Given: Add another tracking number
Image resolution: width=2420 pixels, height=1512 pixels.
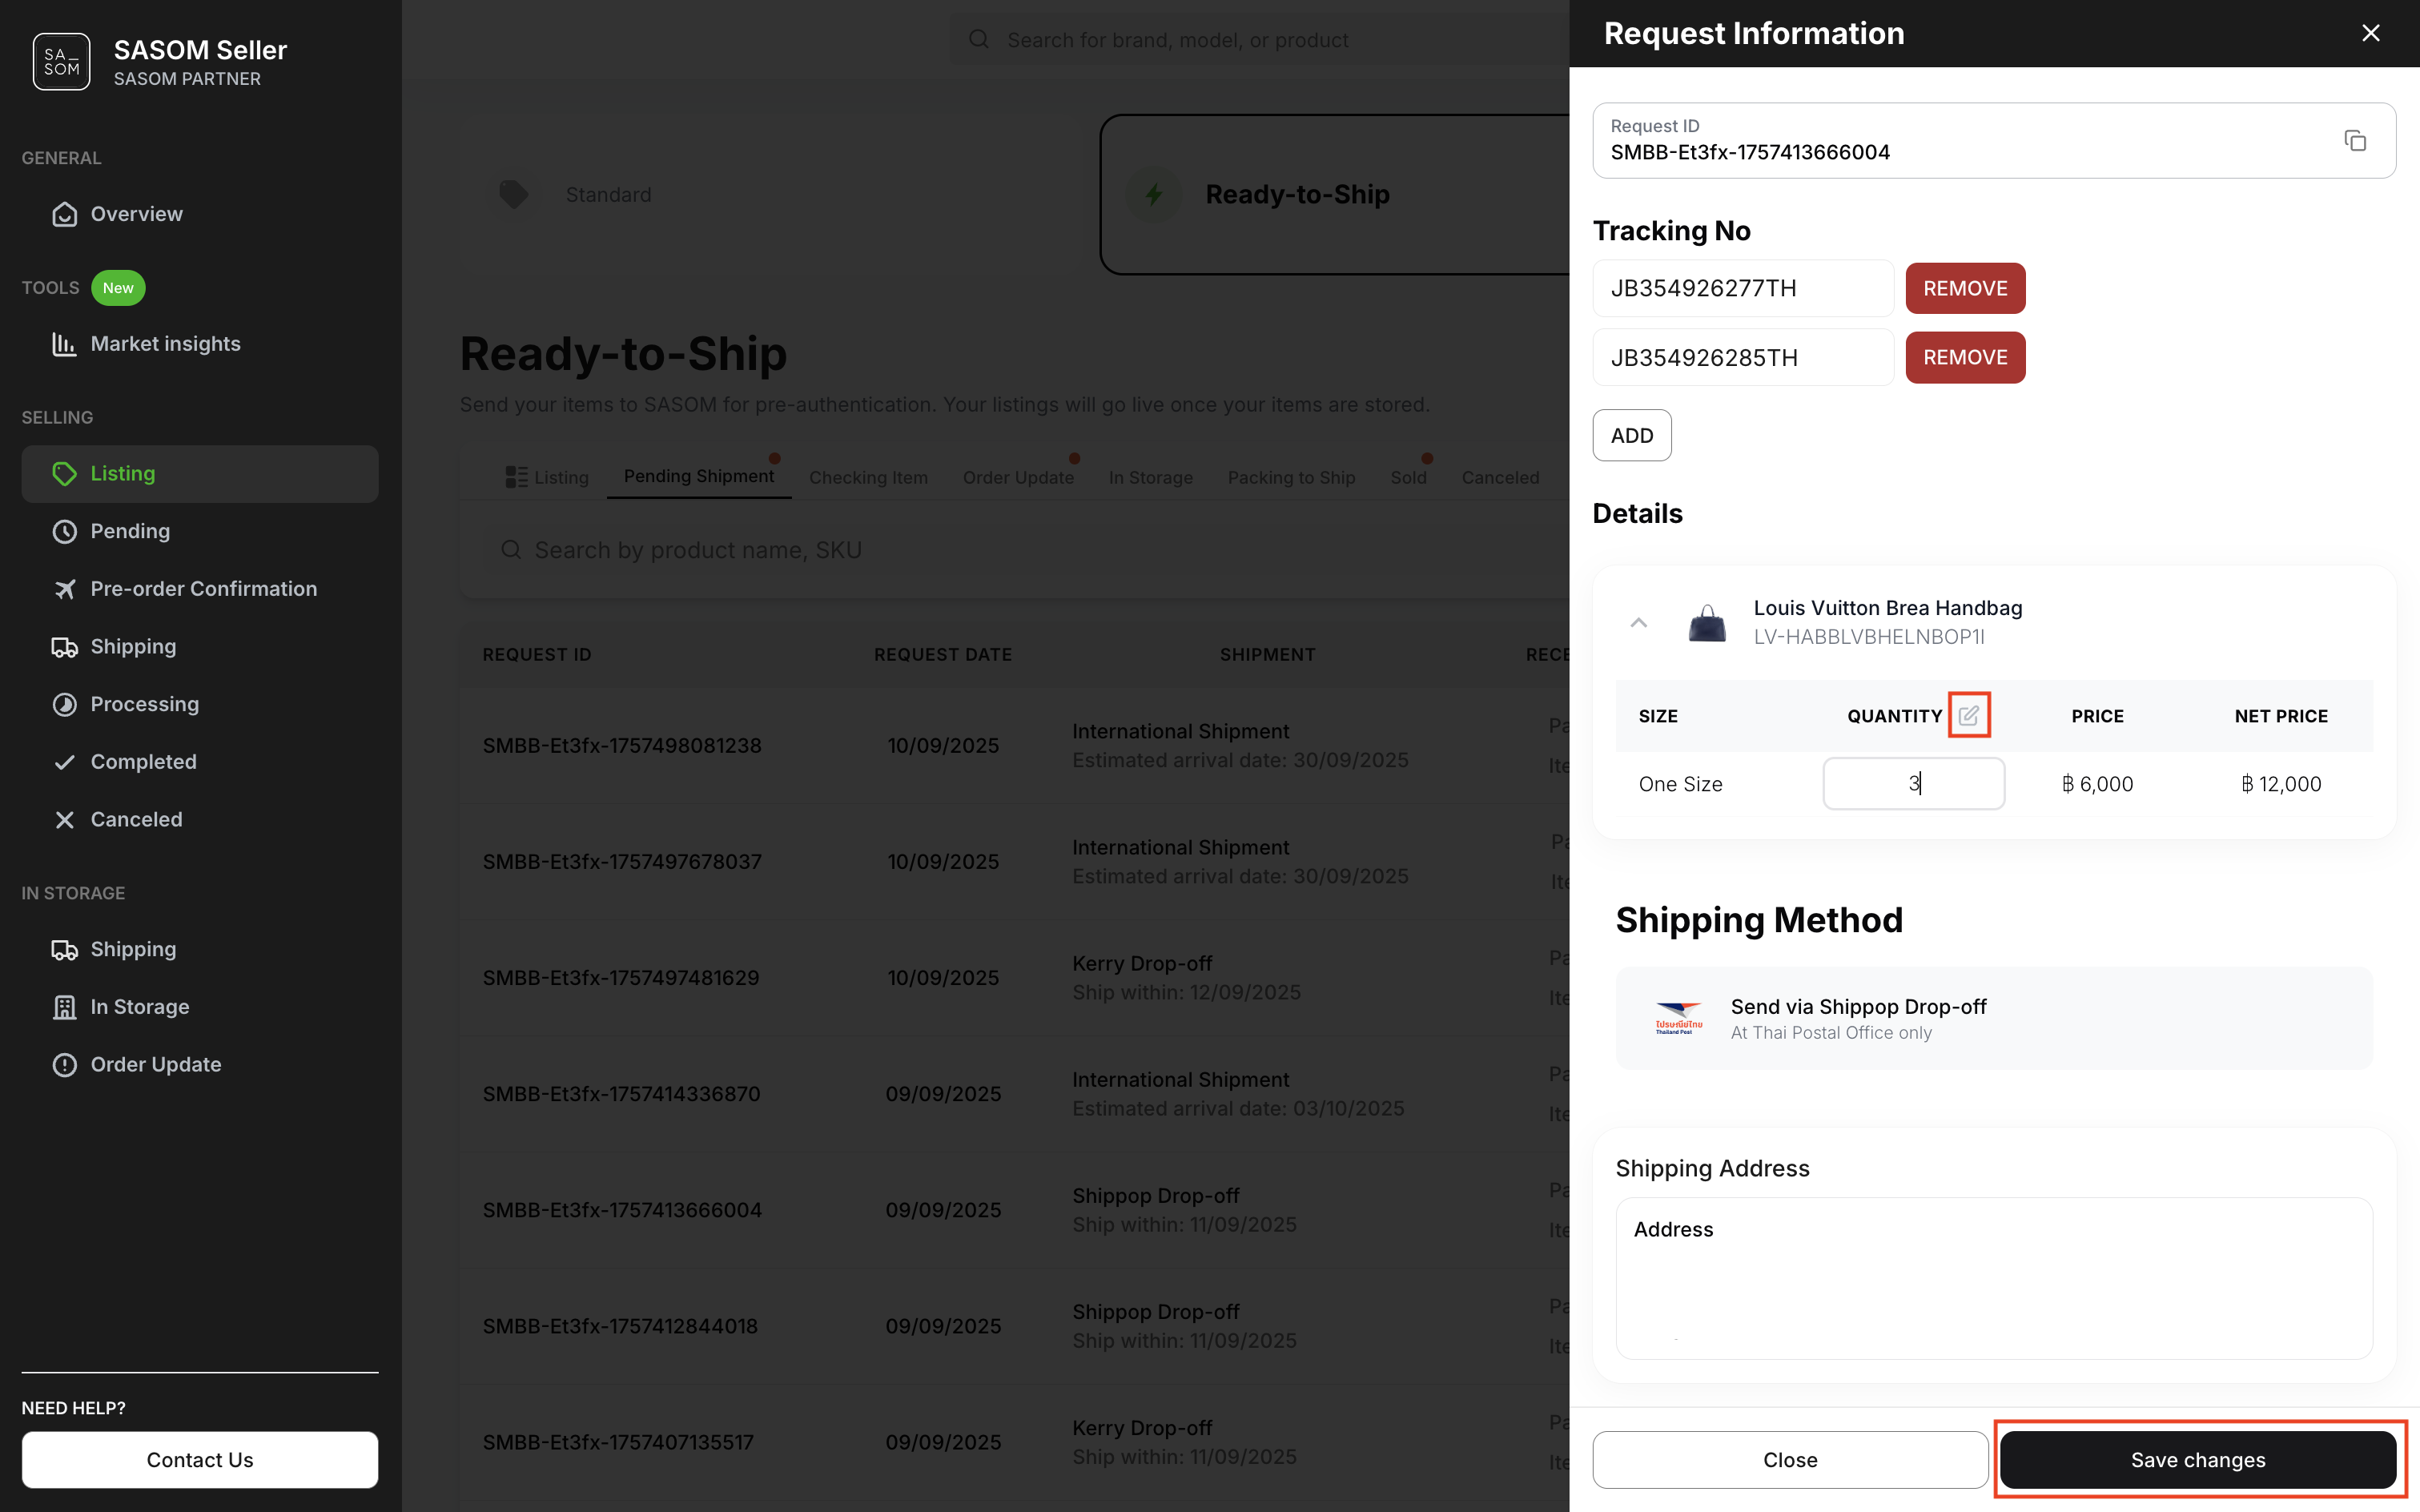Looking at the screenshot, I should [1632, 436].
